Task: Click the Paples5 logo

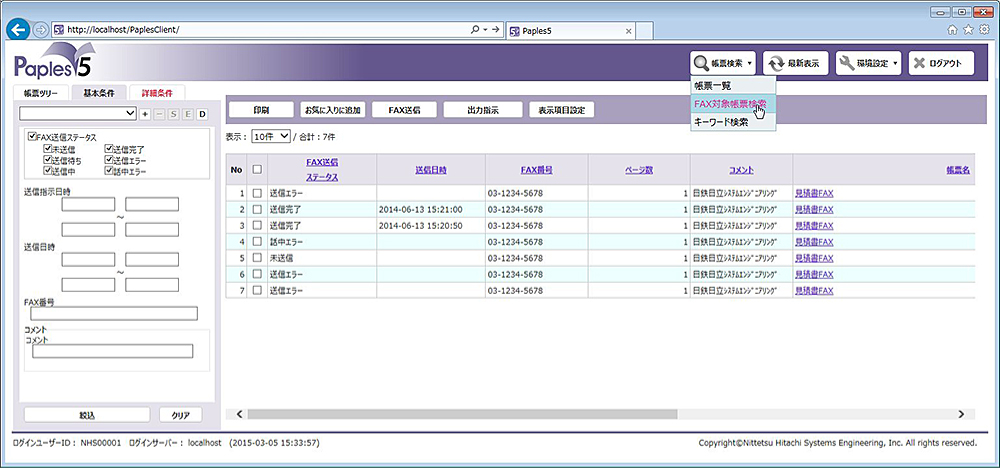Action: [x=55, y=62]
